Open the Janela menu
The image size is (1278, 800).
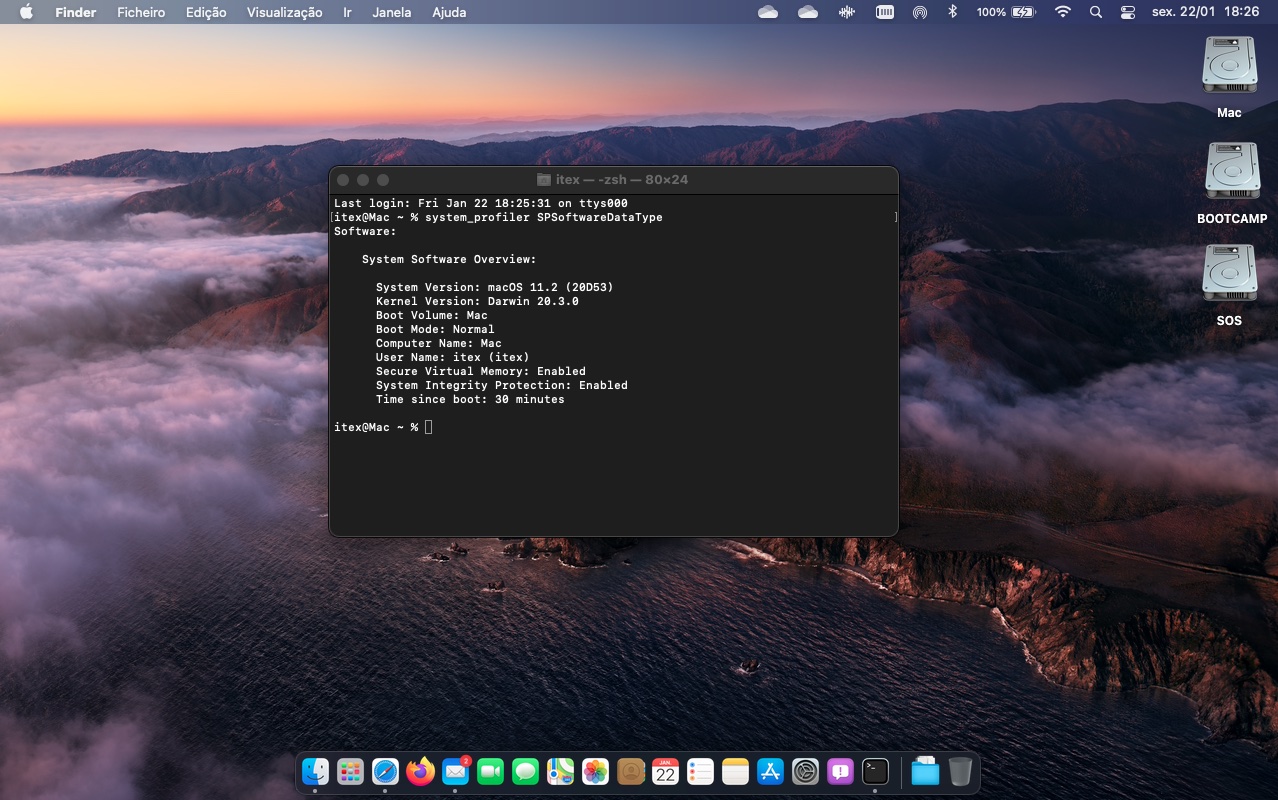click(391, 12)
